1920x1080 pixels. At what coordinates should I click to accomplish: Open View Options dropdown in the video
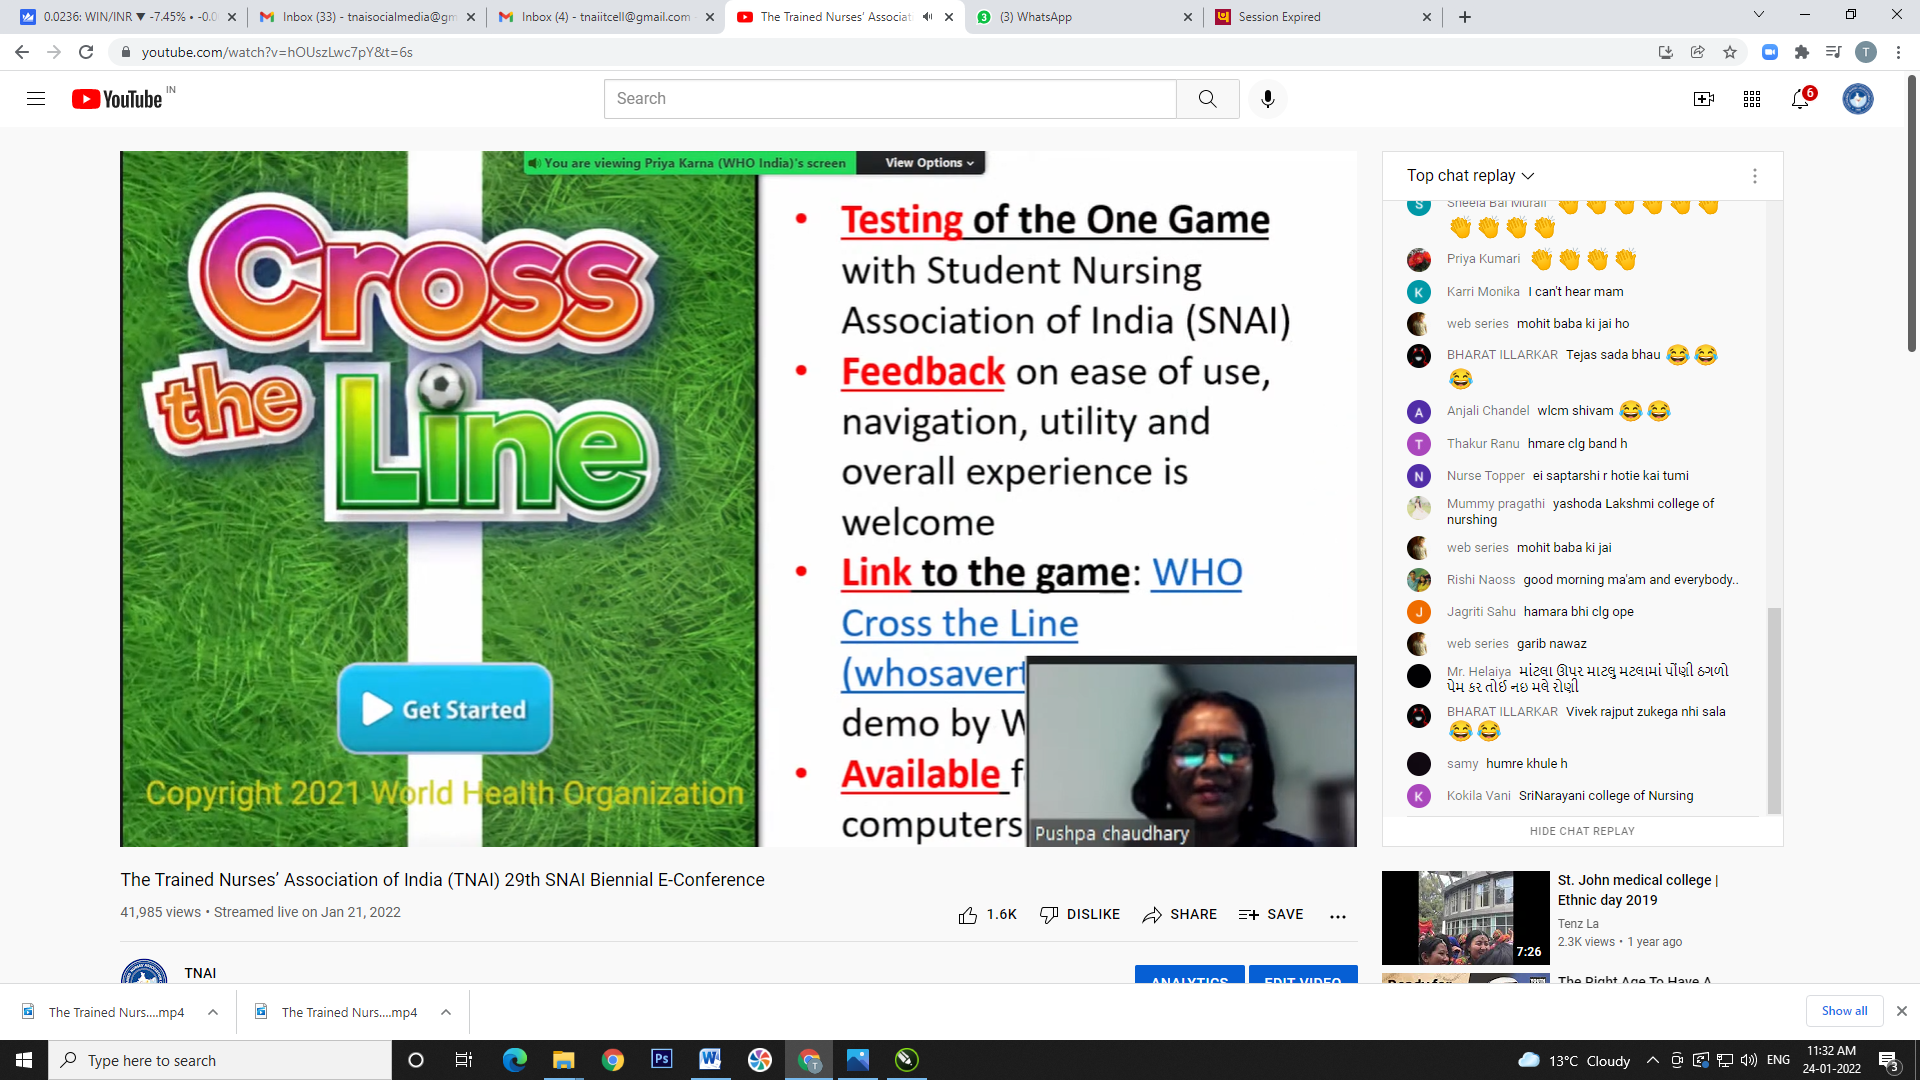click(928, 163)
